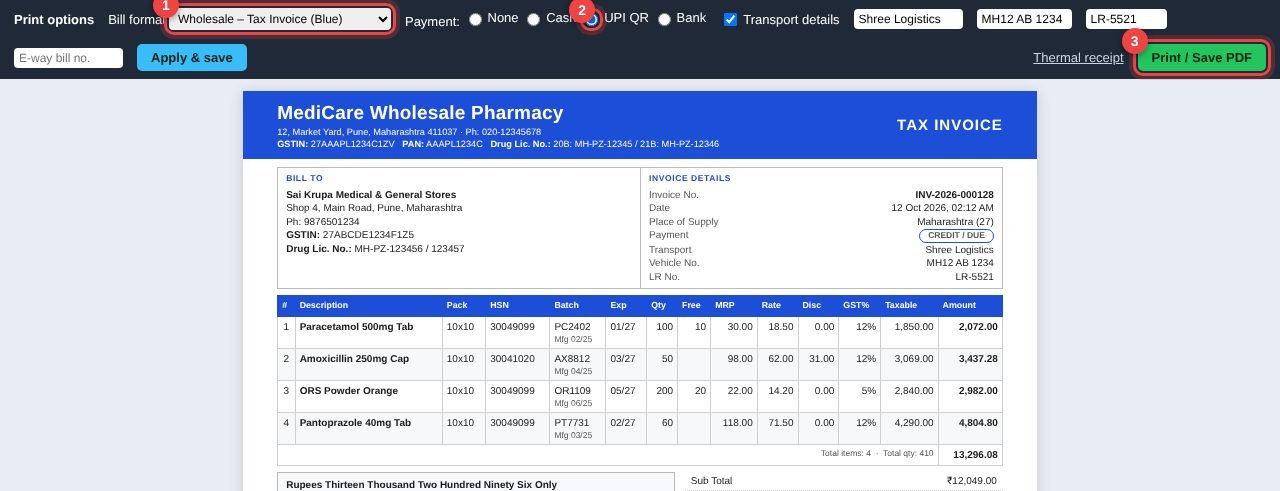
Task: Click the TAX INVOICE title
Action: pyautogui.click(x=949, y=125)
